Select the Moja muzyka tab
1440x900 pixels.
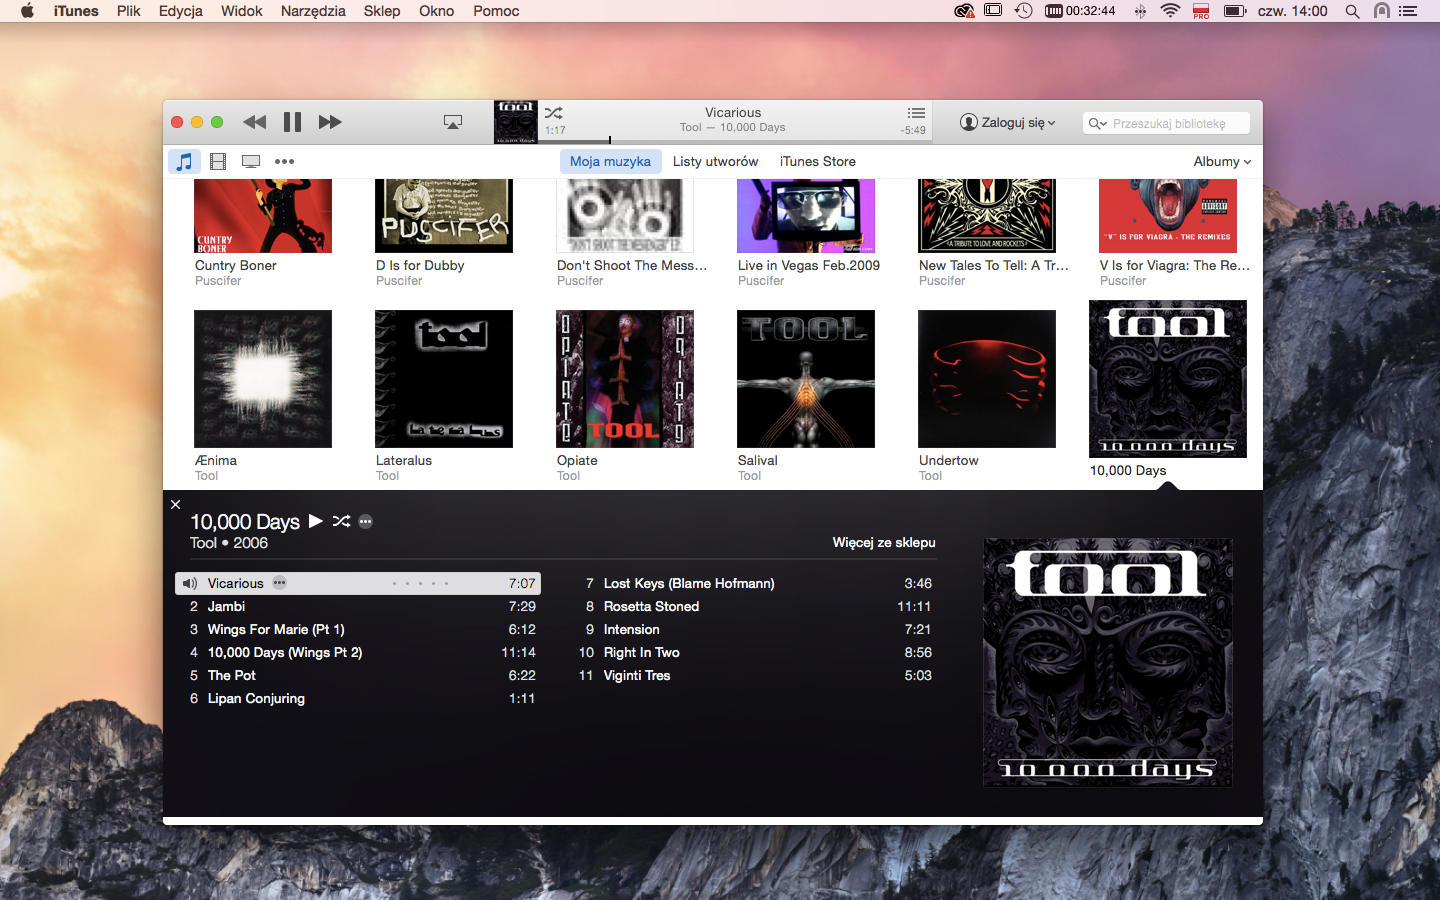click(610, 161)
